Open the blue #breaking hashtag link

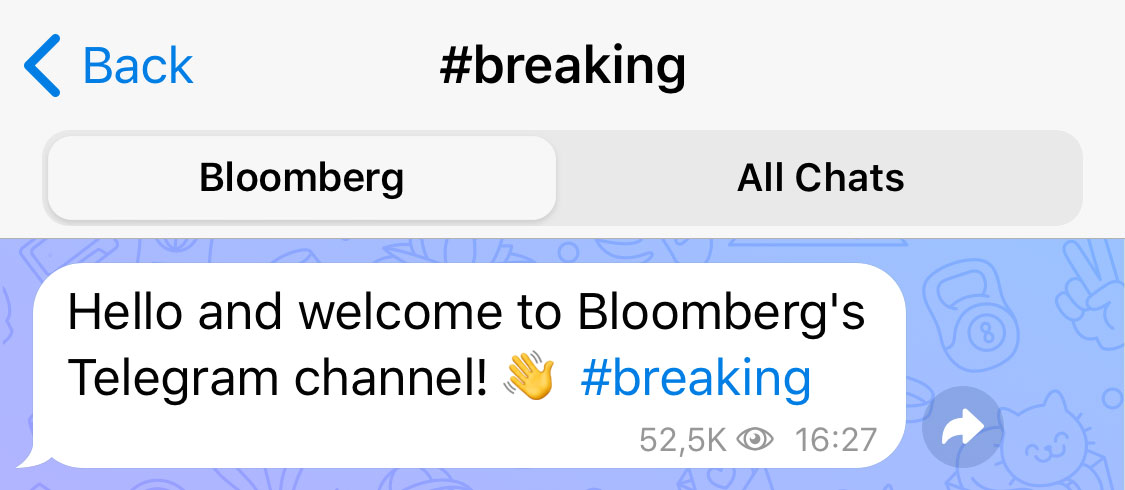tap(695, 379)
